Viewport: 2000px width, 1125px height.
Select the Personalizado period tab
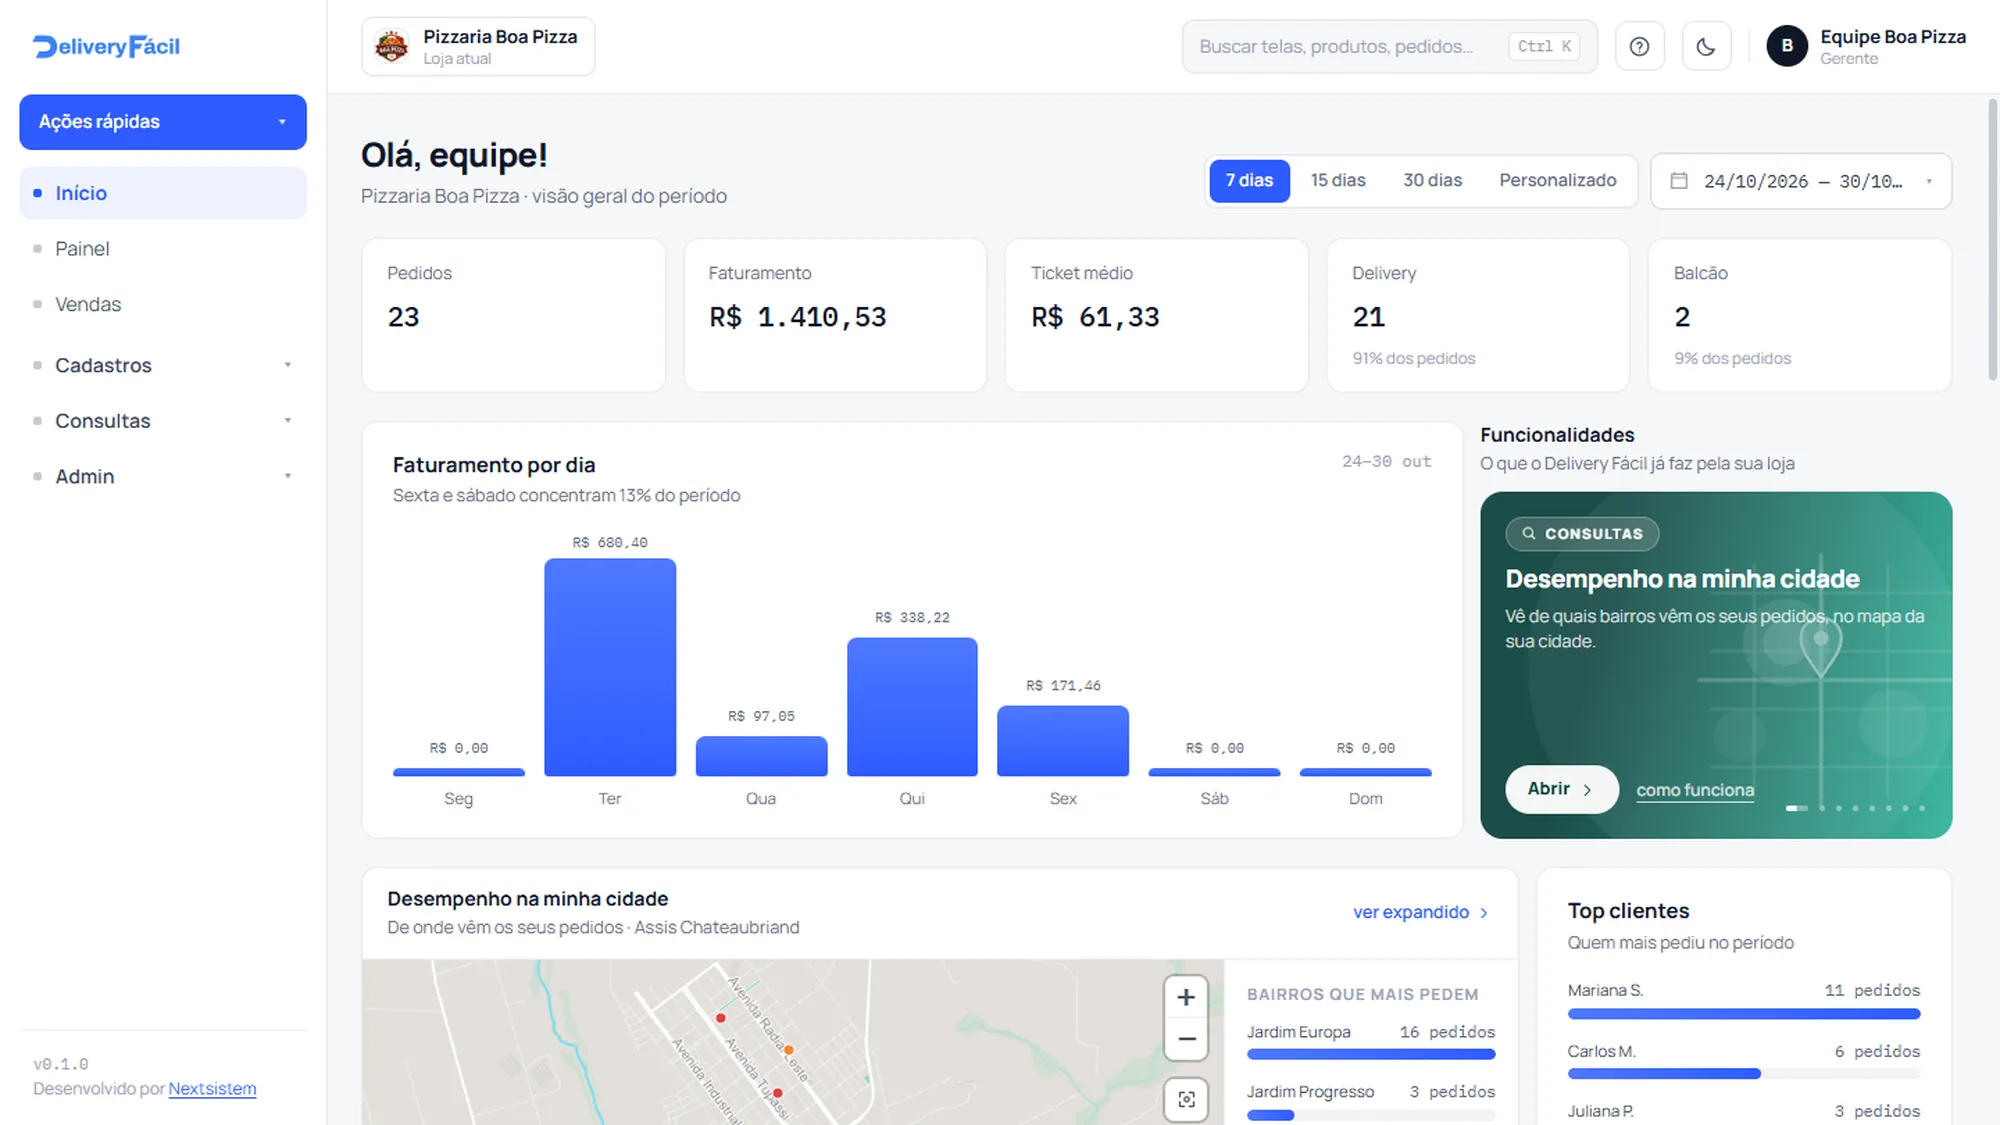[1557, 180]
